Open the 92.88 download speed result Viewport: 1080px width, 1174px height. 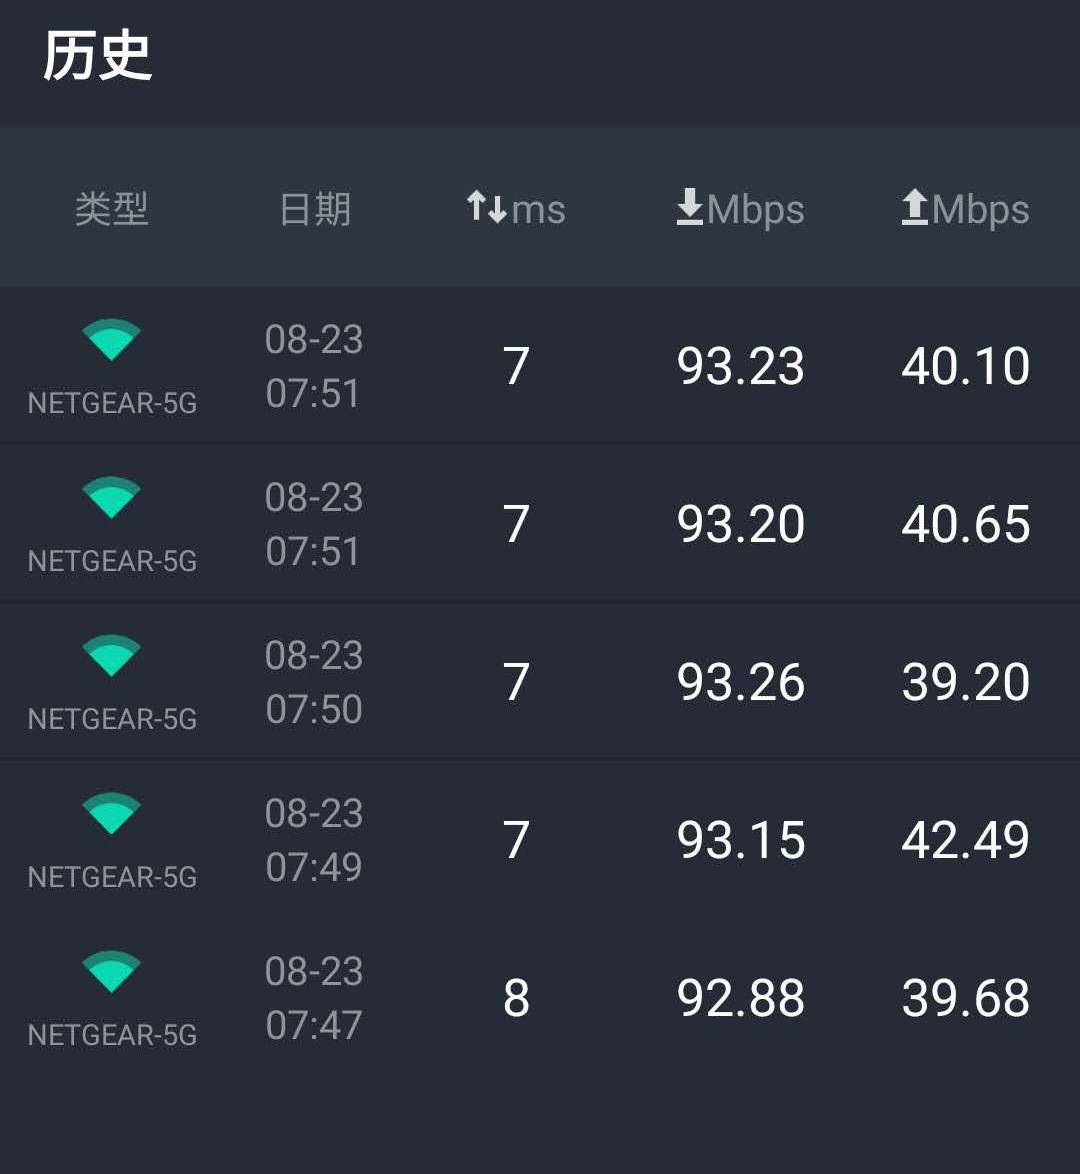(x=740, y=998)
